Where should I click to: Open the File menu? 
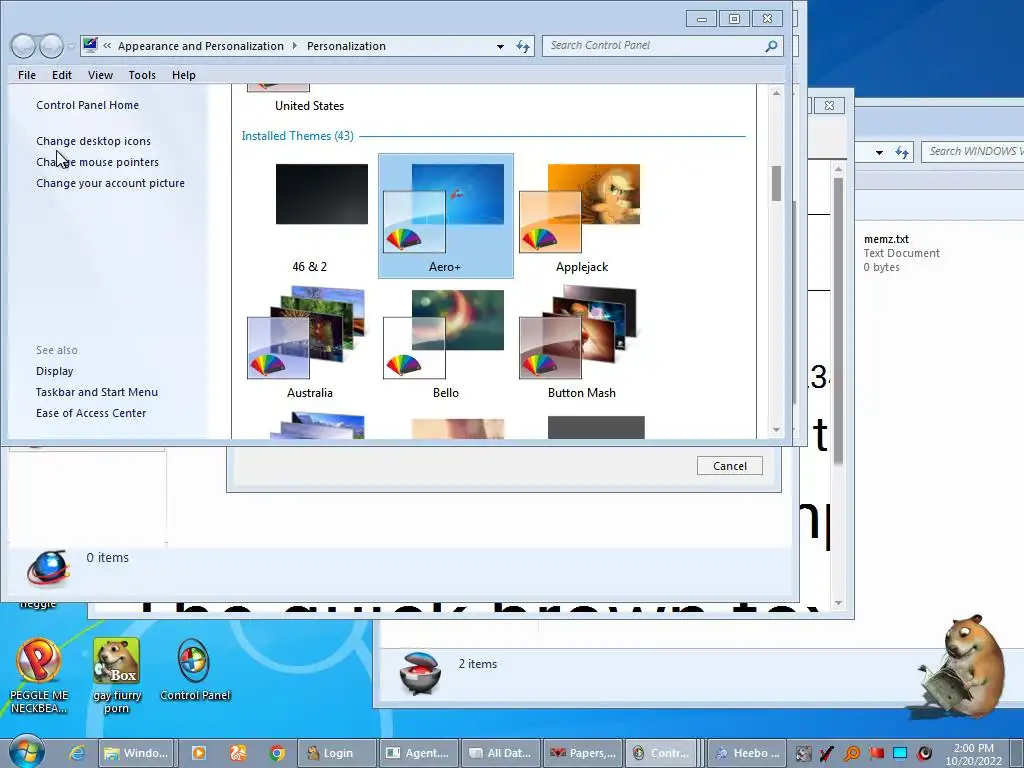click(27, 75)
